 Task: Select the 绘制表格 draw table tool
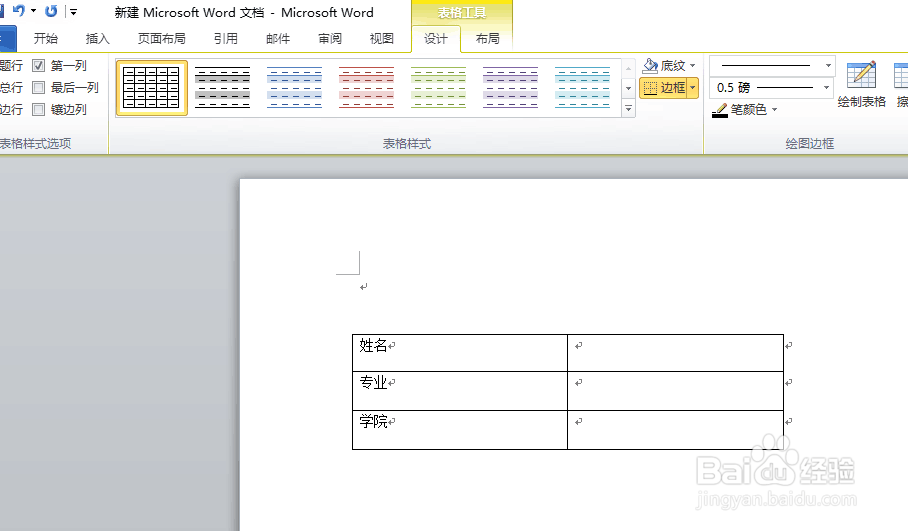tap(861, 85)
